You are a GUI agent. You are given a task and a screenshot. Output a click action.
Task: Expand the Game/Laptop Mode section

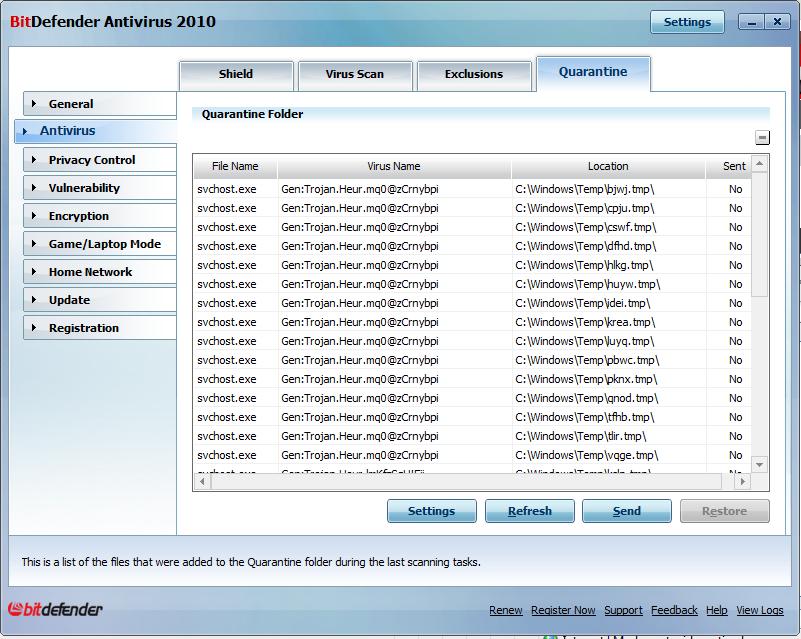point(100,244)
